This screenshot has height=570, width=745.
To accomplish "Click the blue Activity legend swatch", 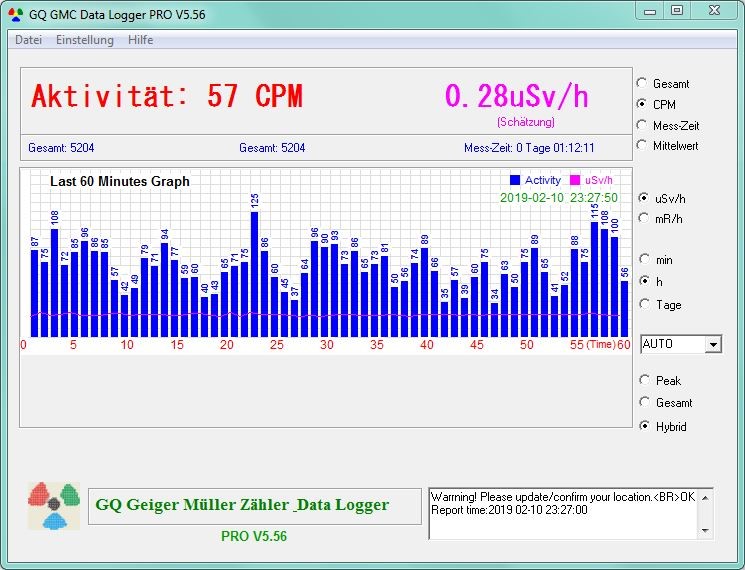I will point(515,180).
